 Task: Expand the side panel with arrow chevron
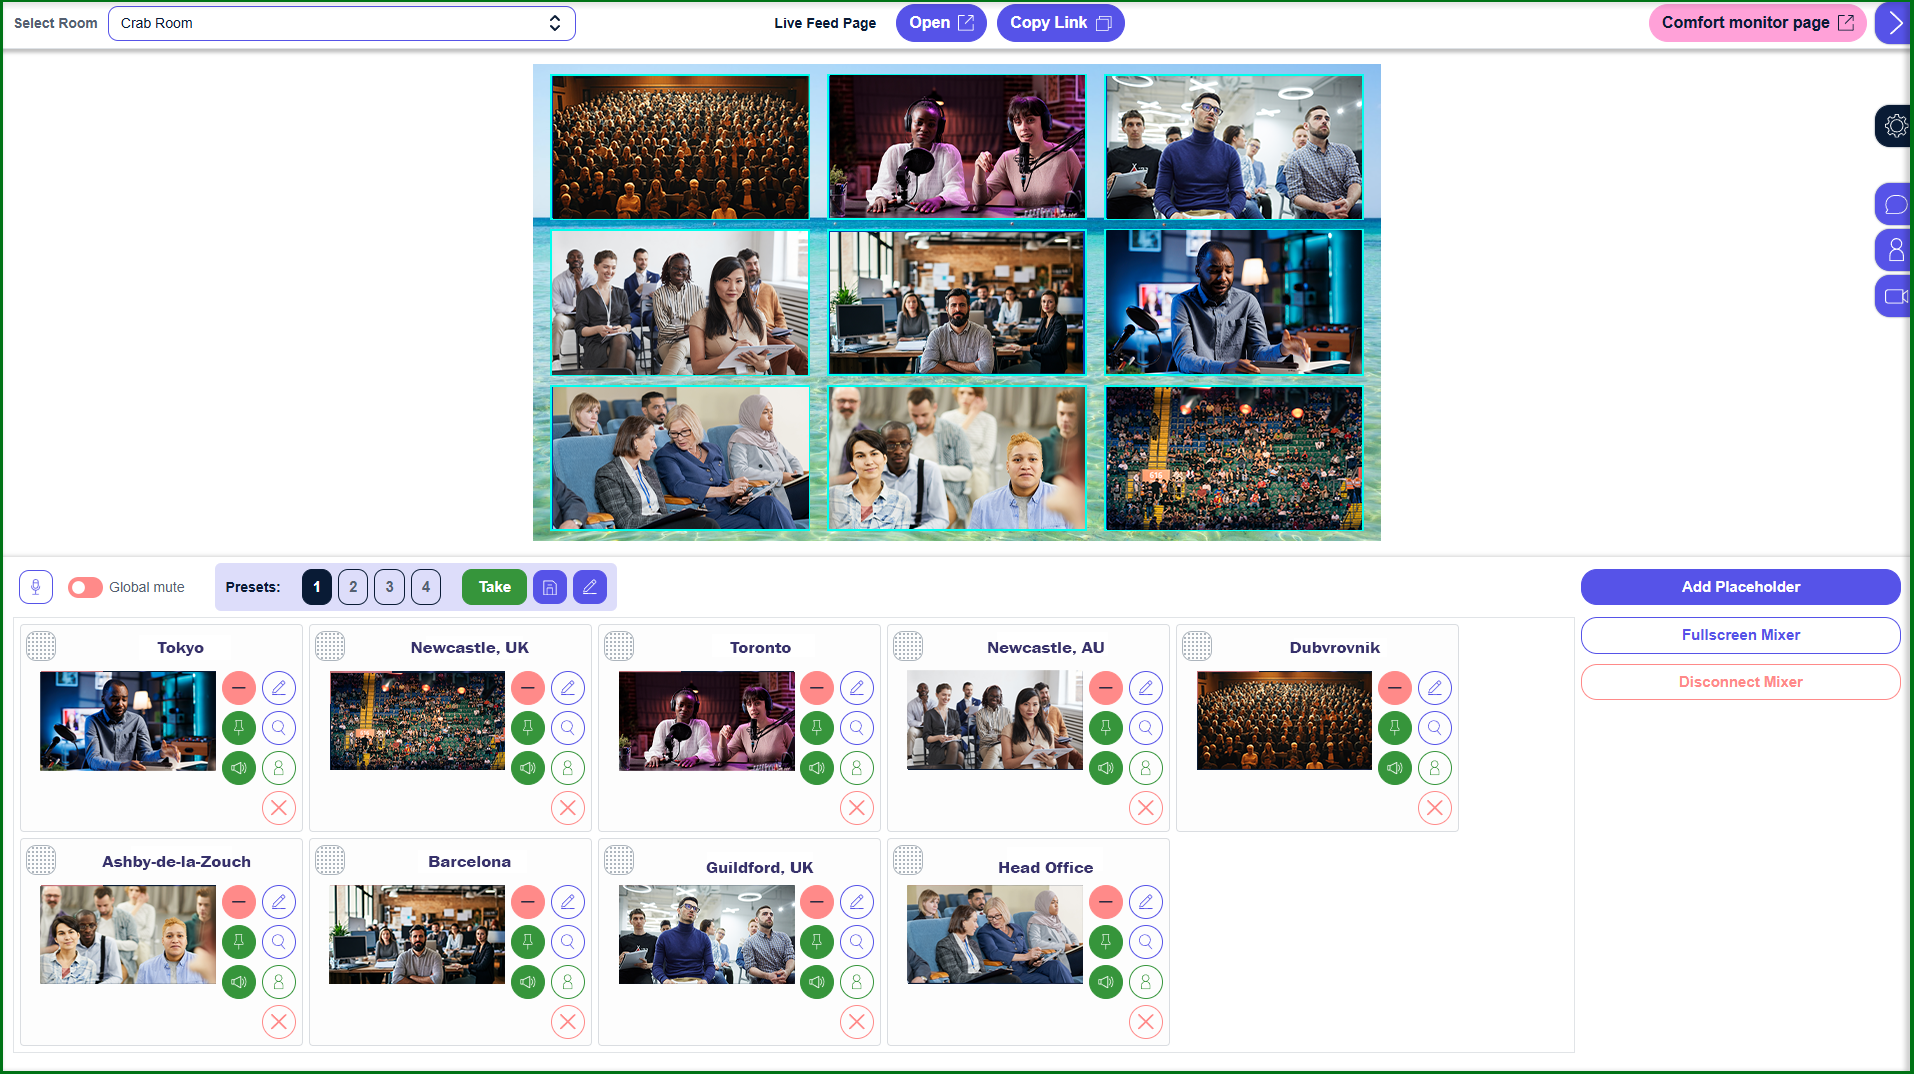click(x=1895, y=23)
